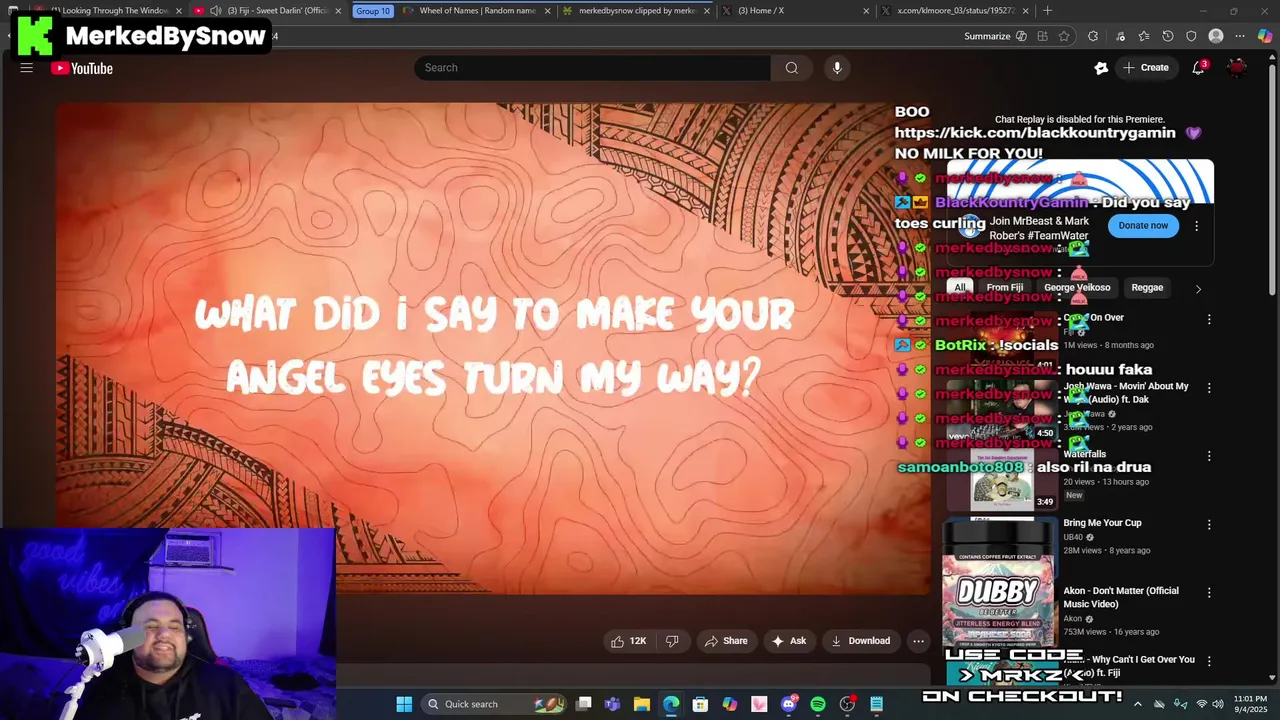
Task: Click the YouTube search magnifier button
Action: [x=791, y=68]
